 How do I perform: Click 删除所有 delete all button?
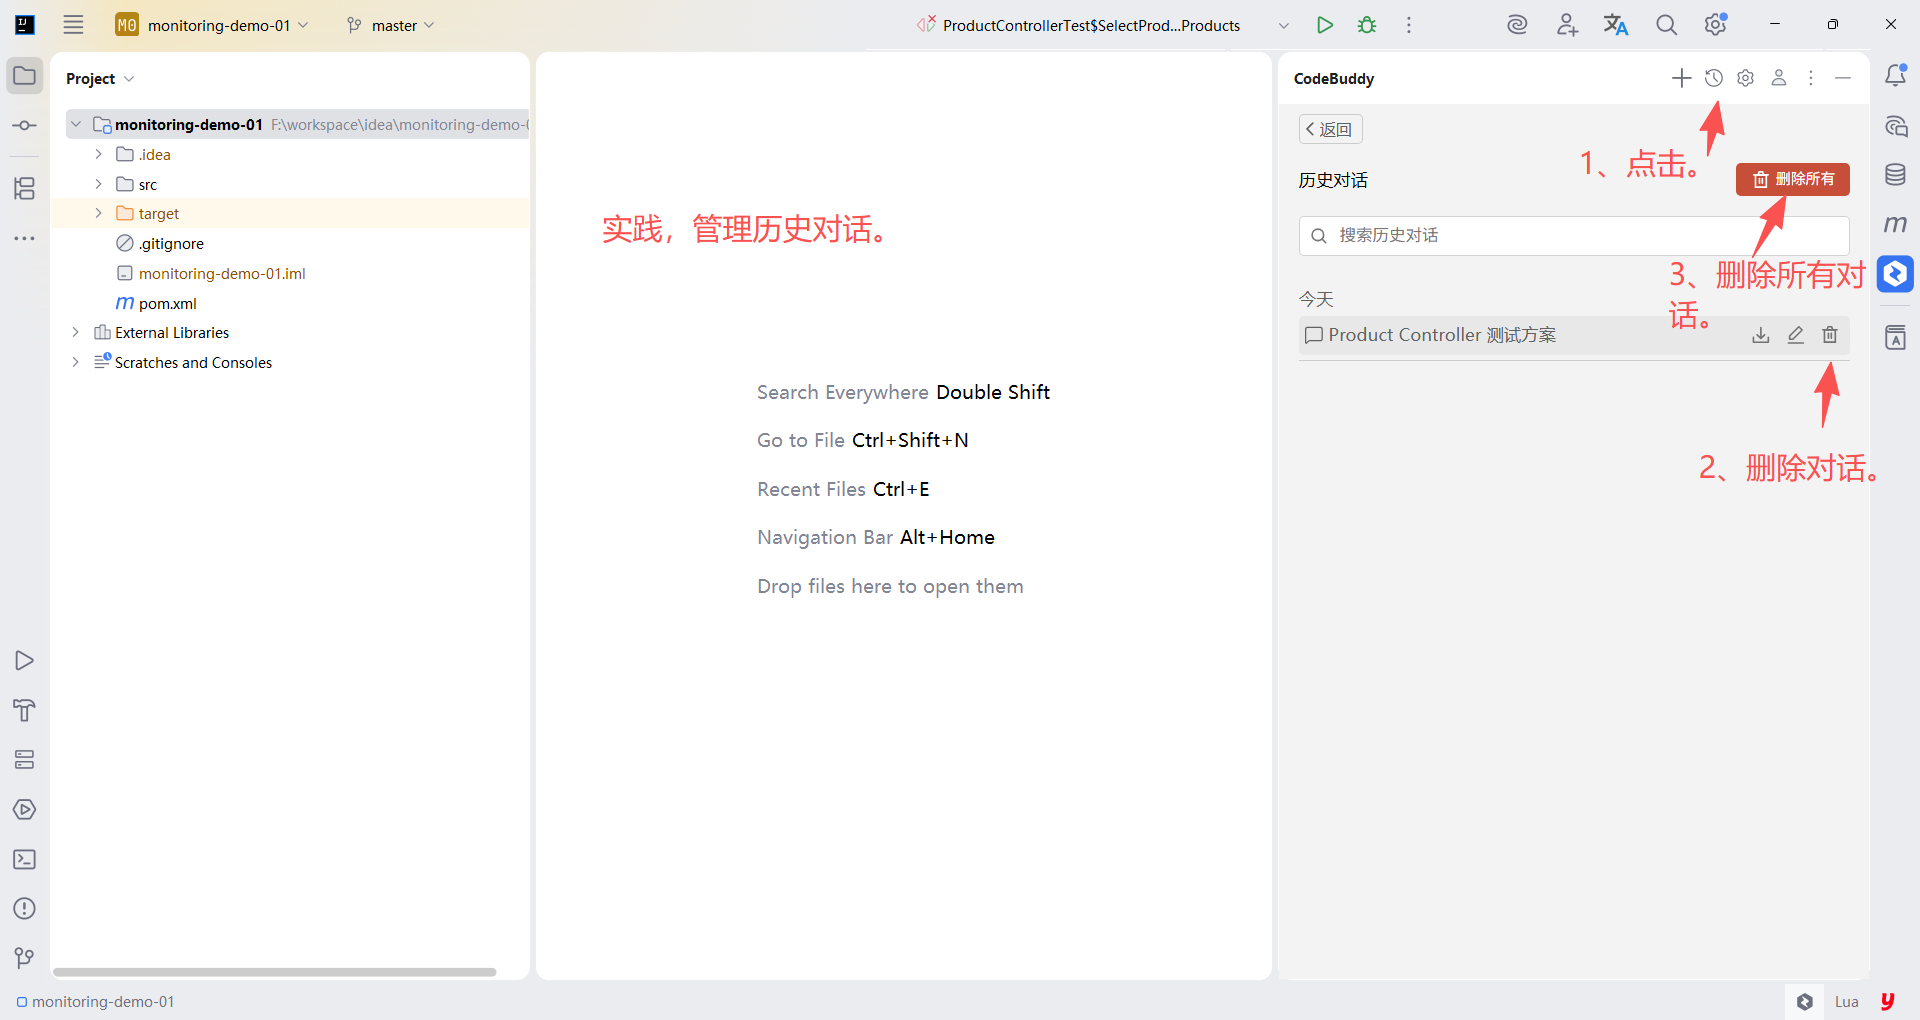point(1793,179)
